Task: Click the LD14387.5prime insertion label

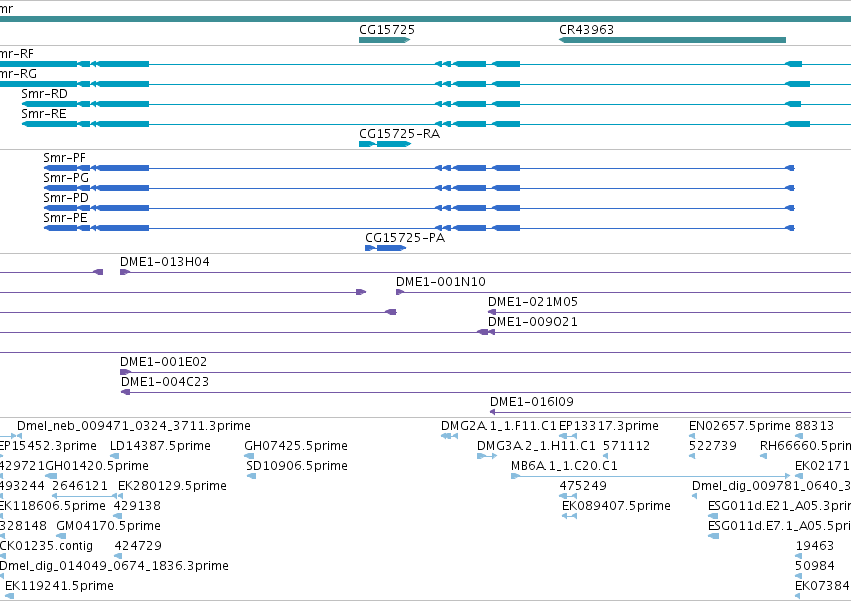Action: point(160,446)
